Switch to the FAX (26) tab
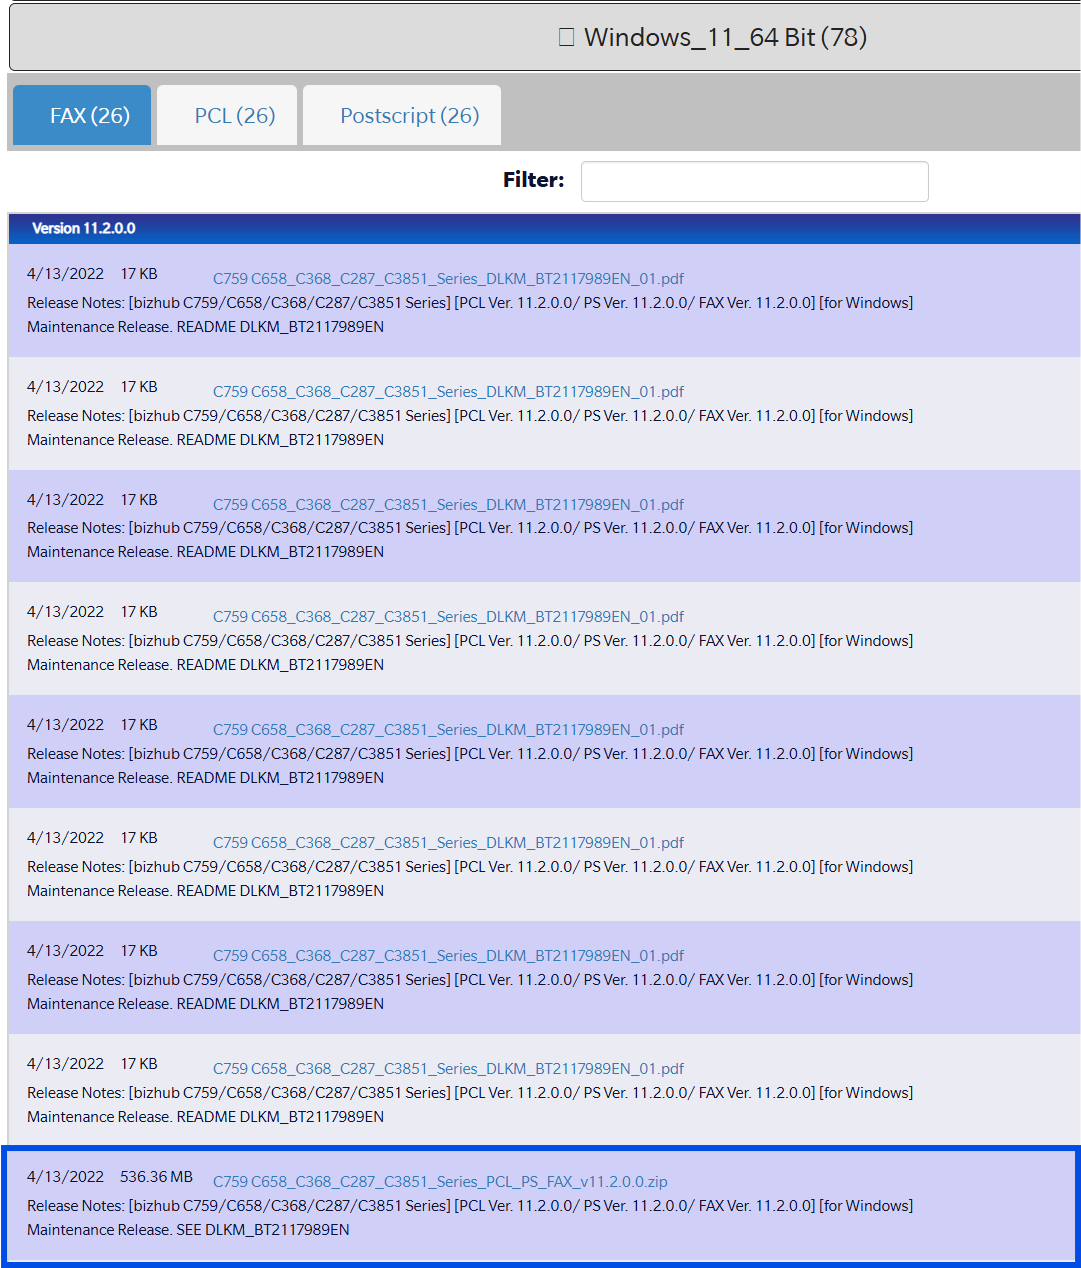This screenshot has height=1268, width=1081. point(82,115)
